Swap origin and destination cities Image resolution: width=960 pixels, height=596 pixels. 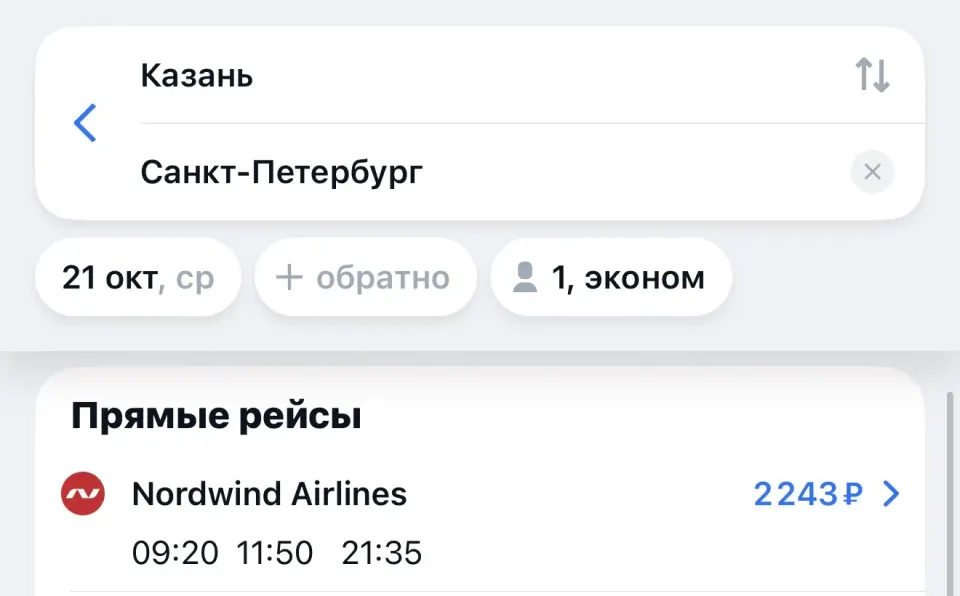[x=872, y=75]
